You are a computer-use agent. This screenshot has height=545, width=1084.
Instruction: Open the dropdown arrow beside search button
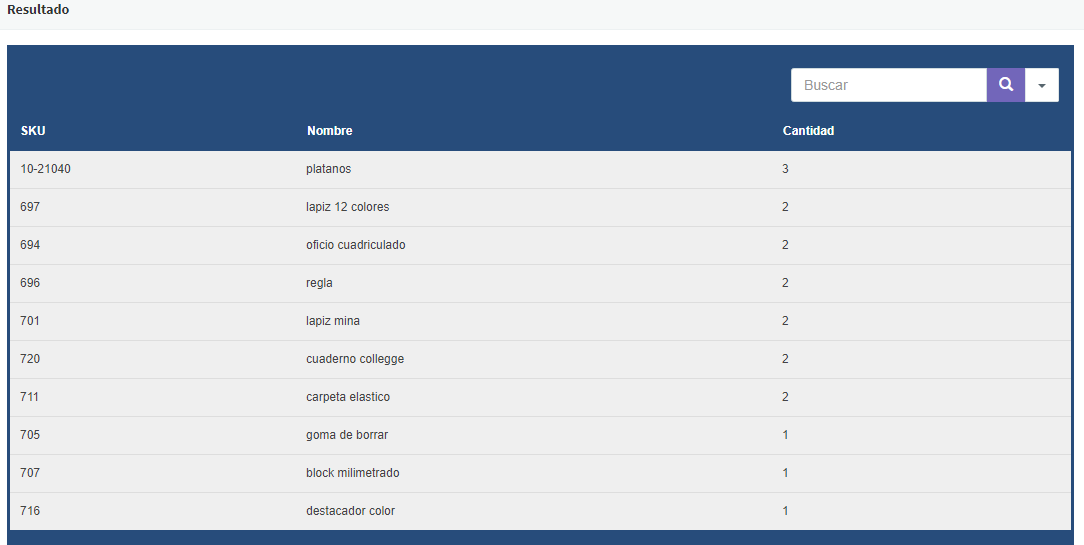coord(1042,85)
